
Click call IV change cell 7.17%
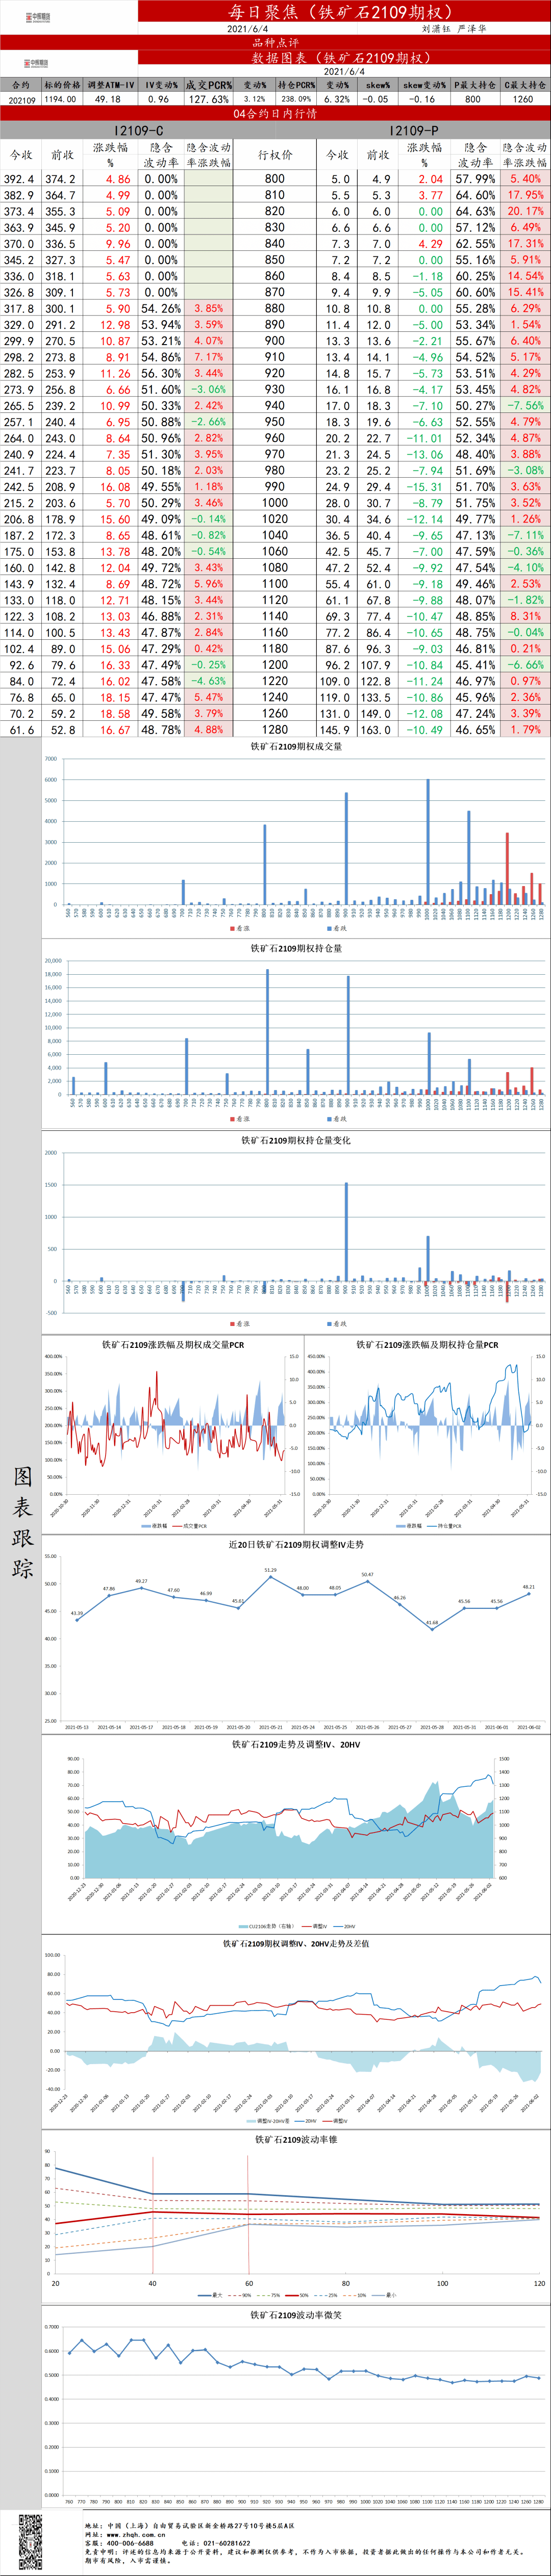click(208, 357)
